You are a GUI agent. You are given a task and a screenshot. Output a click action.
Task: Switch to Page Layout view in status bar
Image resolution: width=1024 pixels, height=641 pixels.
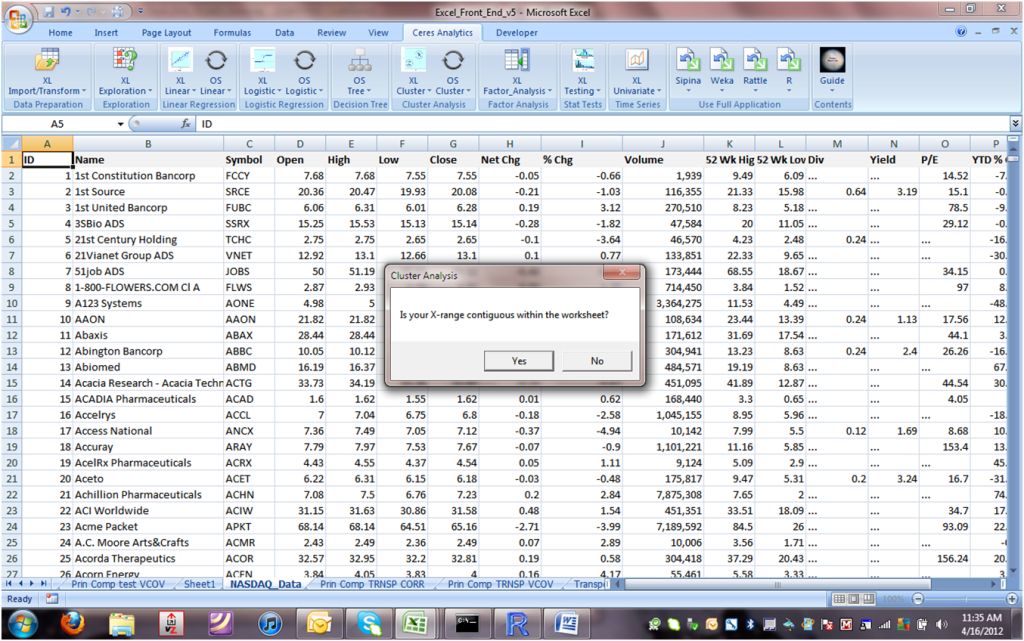pos(854,599)
